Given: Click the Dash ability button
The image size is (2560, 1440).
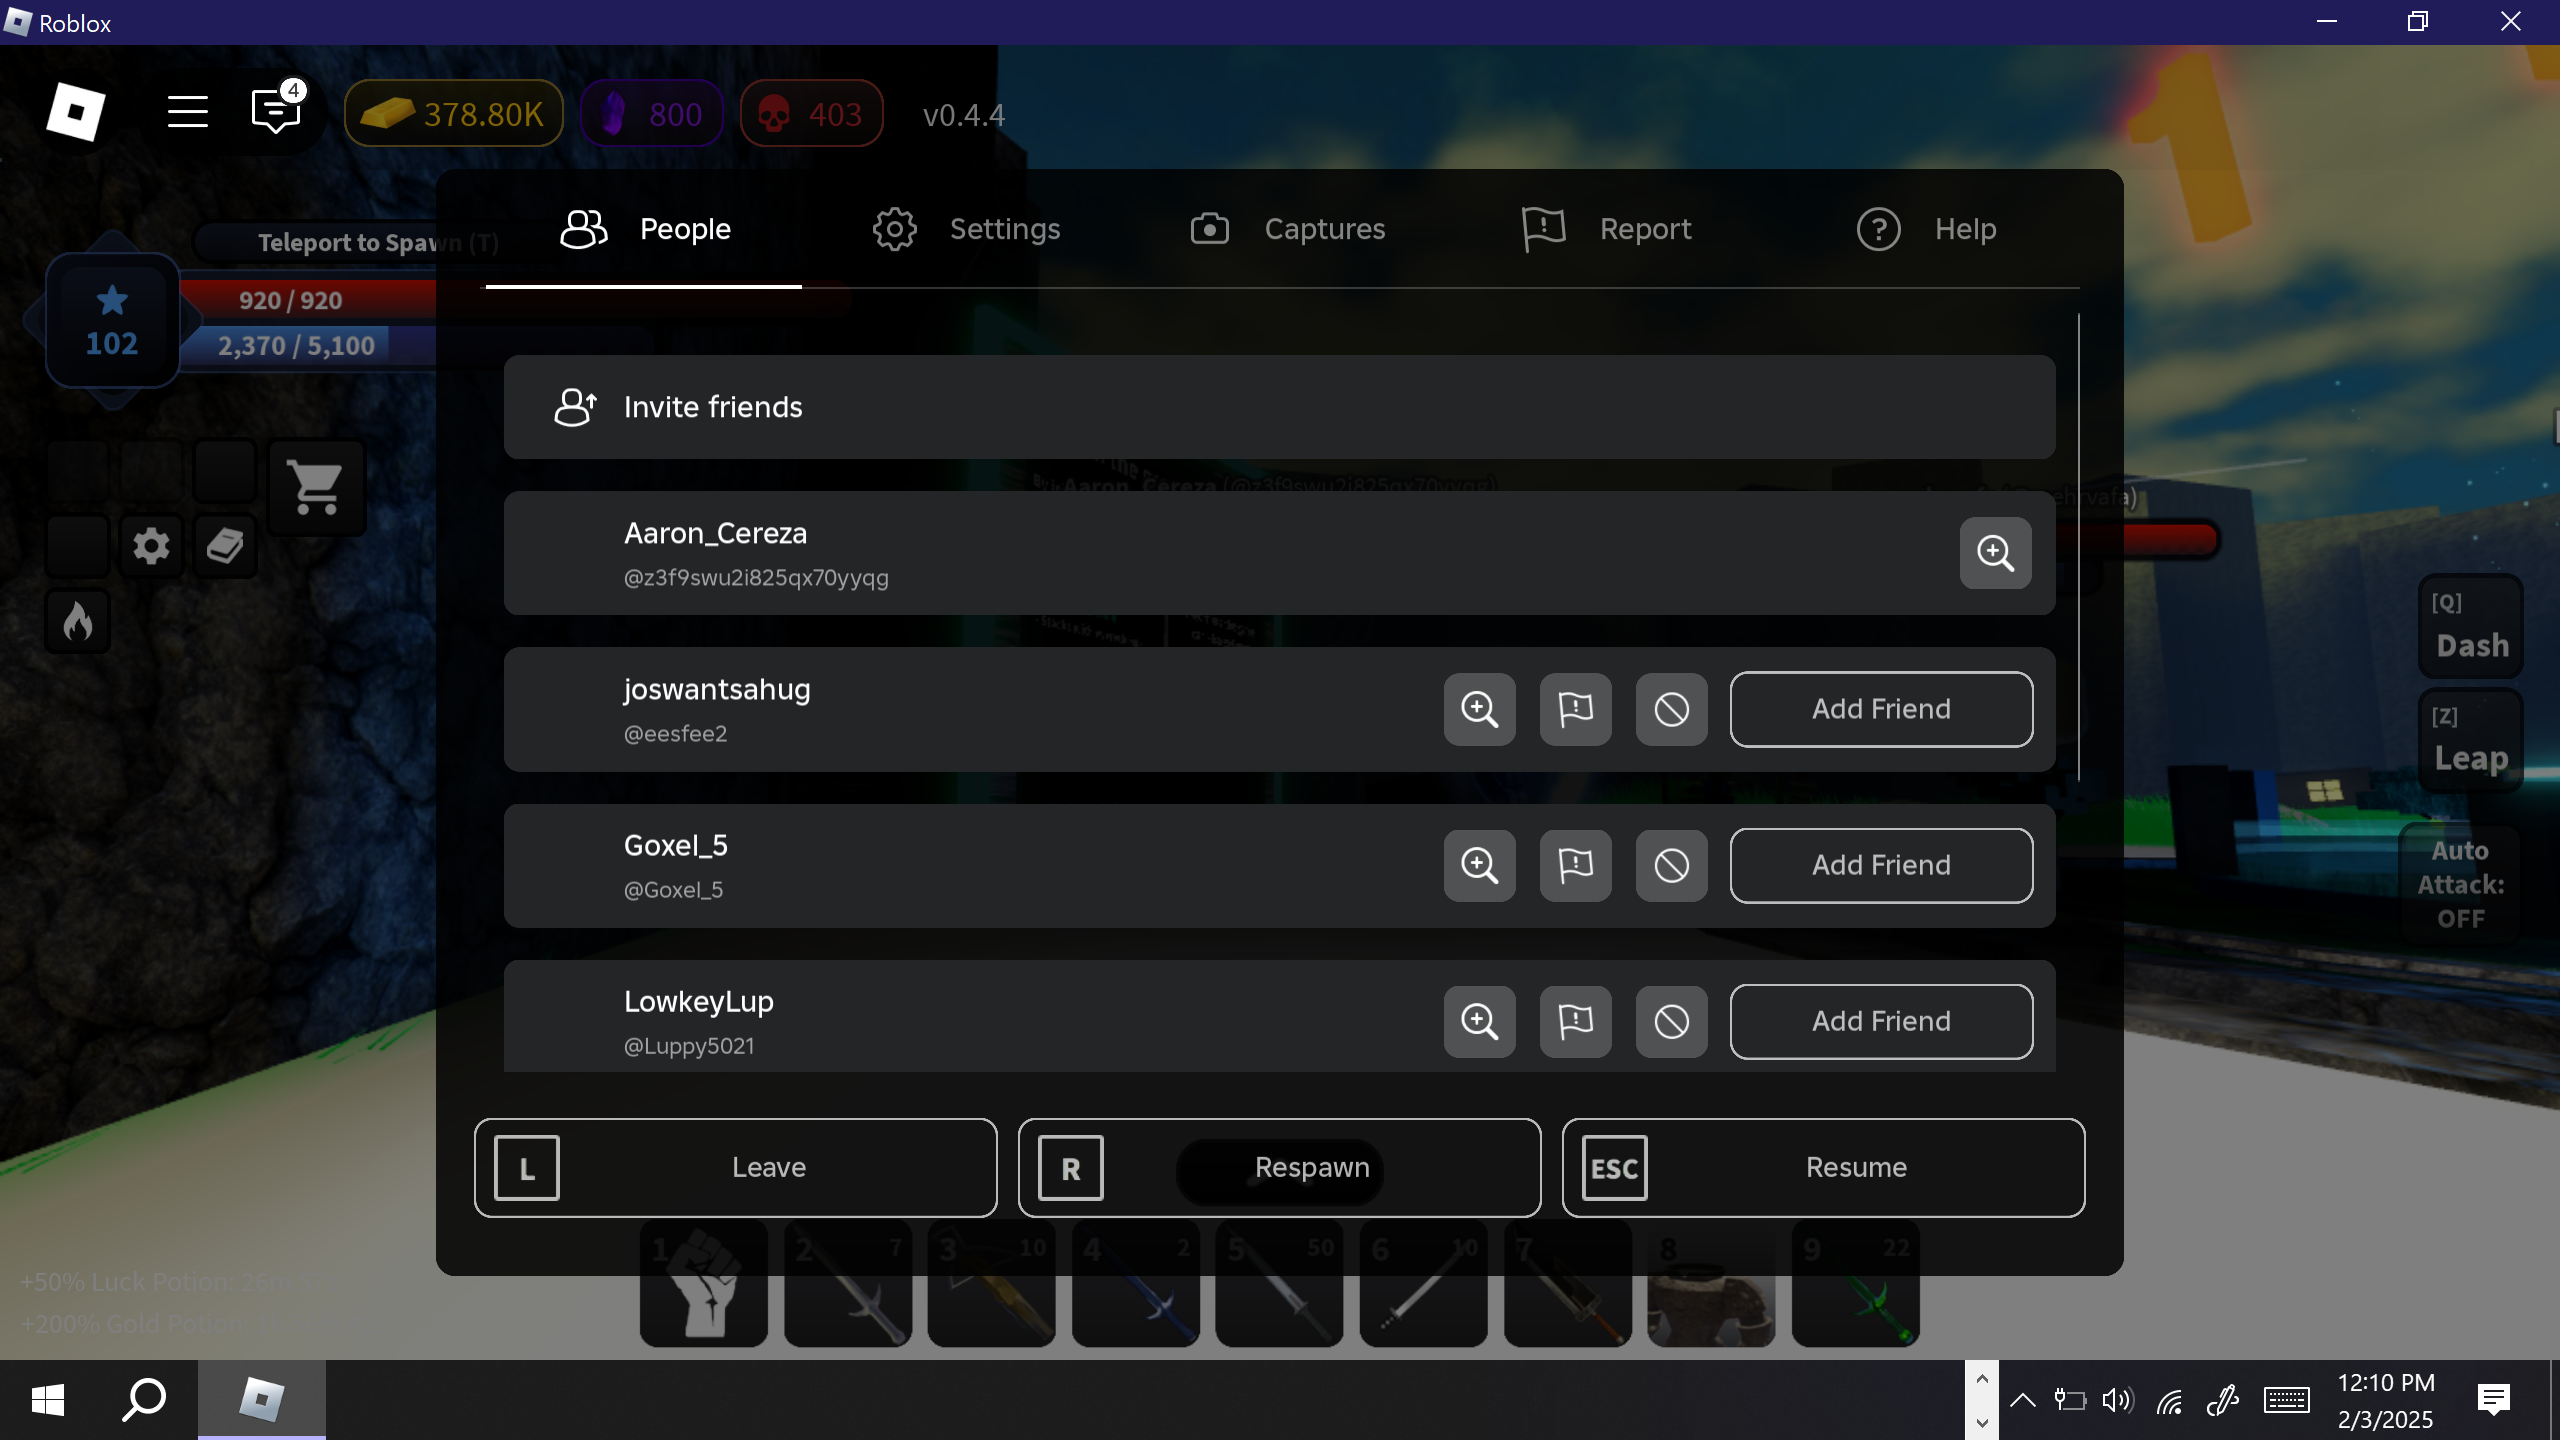Looking at the screenshot, I should click(x=2471, y=626).
